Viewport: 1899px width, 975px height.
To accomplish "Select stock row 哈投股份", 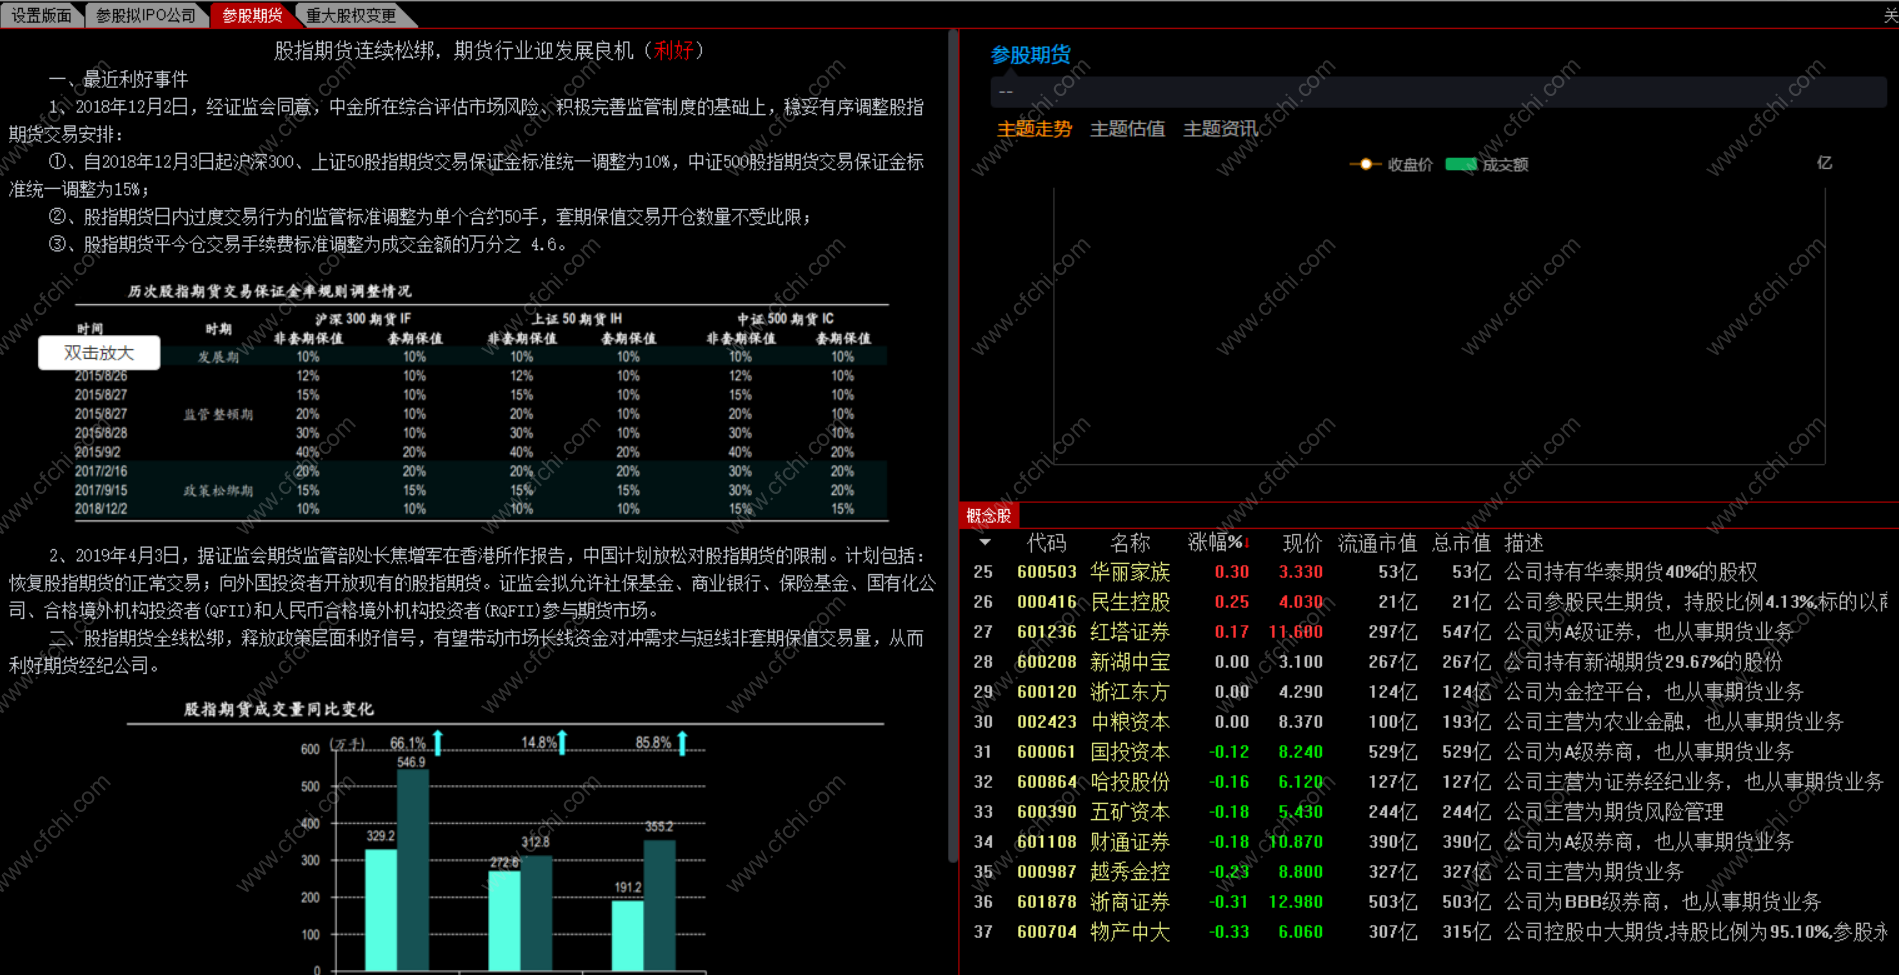I will pyautogui.click(x=1430, y=782).
